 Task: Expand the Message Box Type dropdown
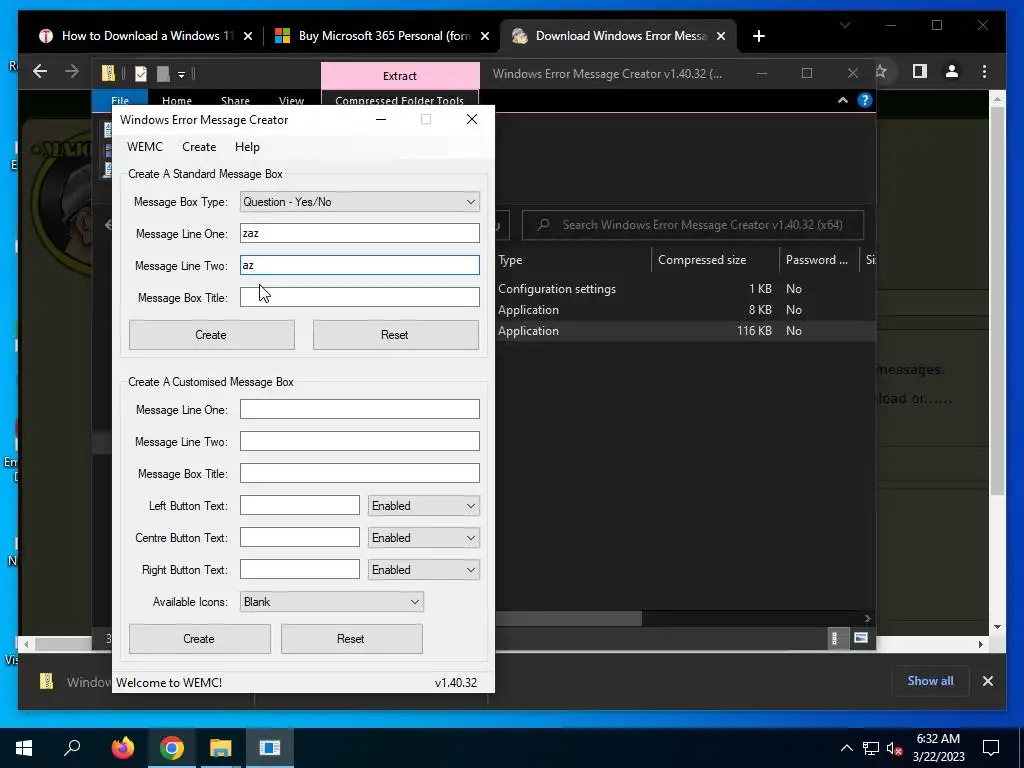click(x=360, y=202)
